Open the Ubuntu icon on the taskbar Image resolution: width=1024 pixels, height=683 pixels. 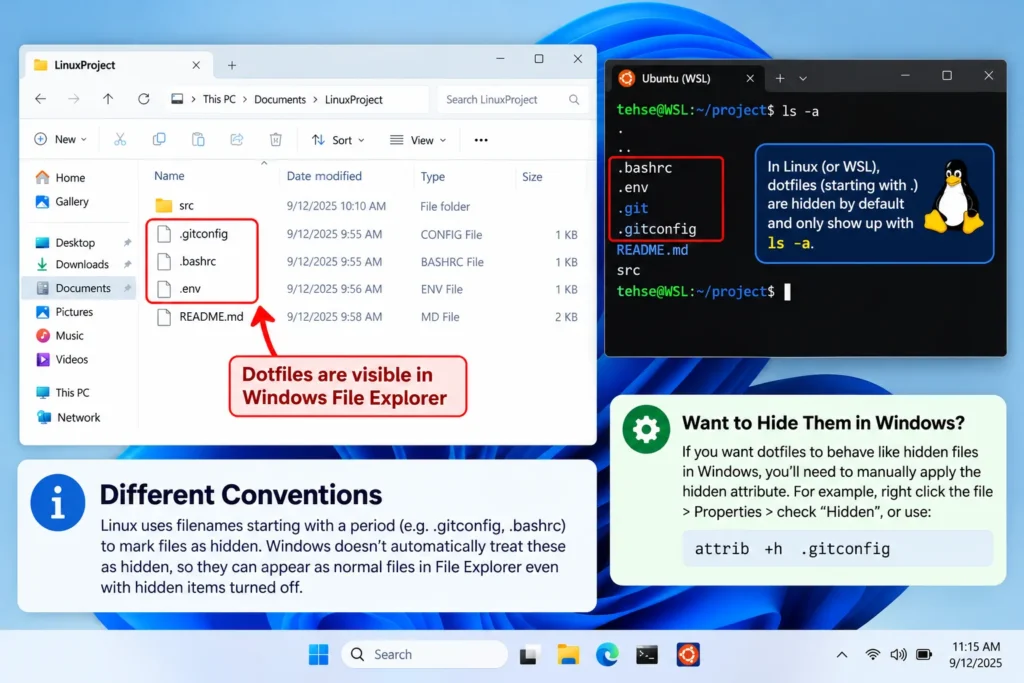(688, 654)
